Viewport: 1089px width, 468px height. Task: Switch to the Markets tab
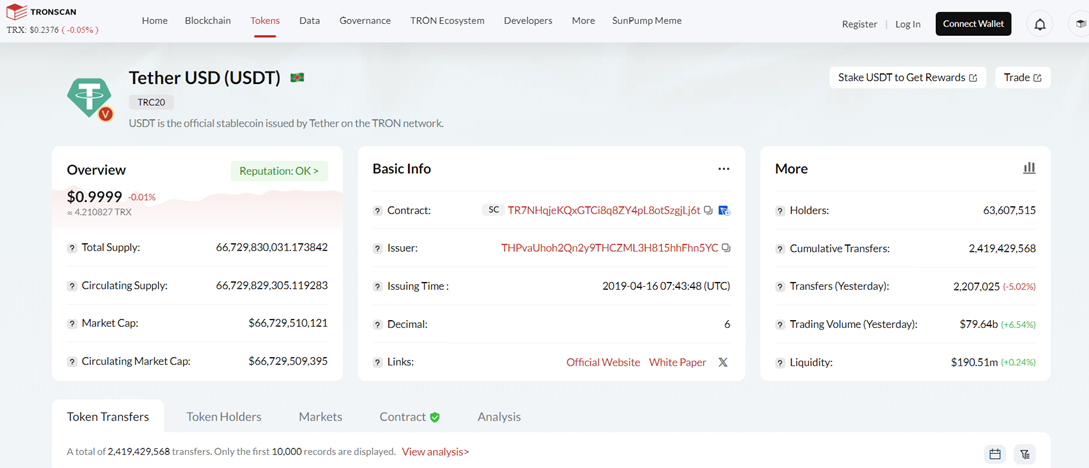click(x=320, y=417)
